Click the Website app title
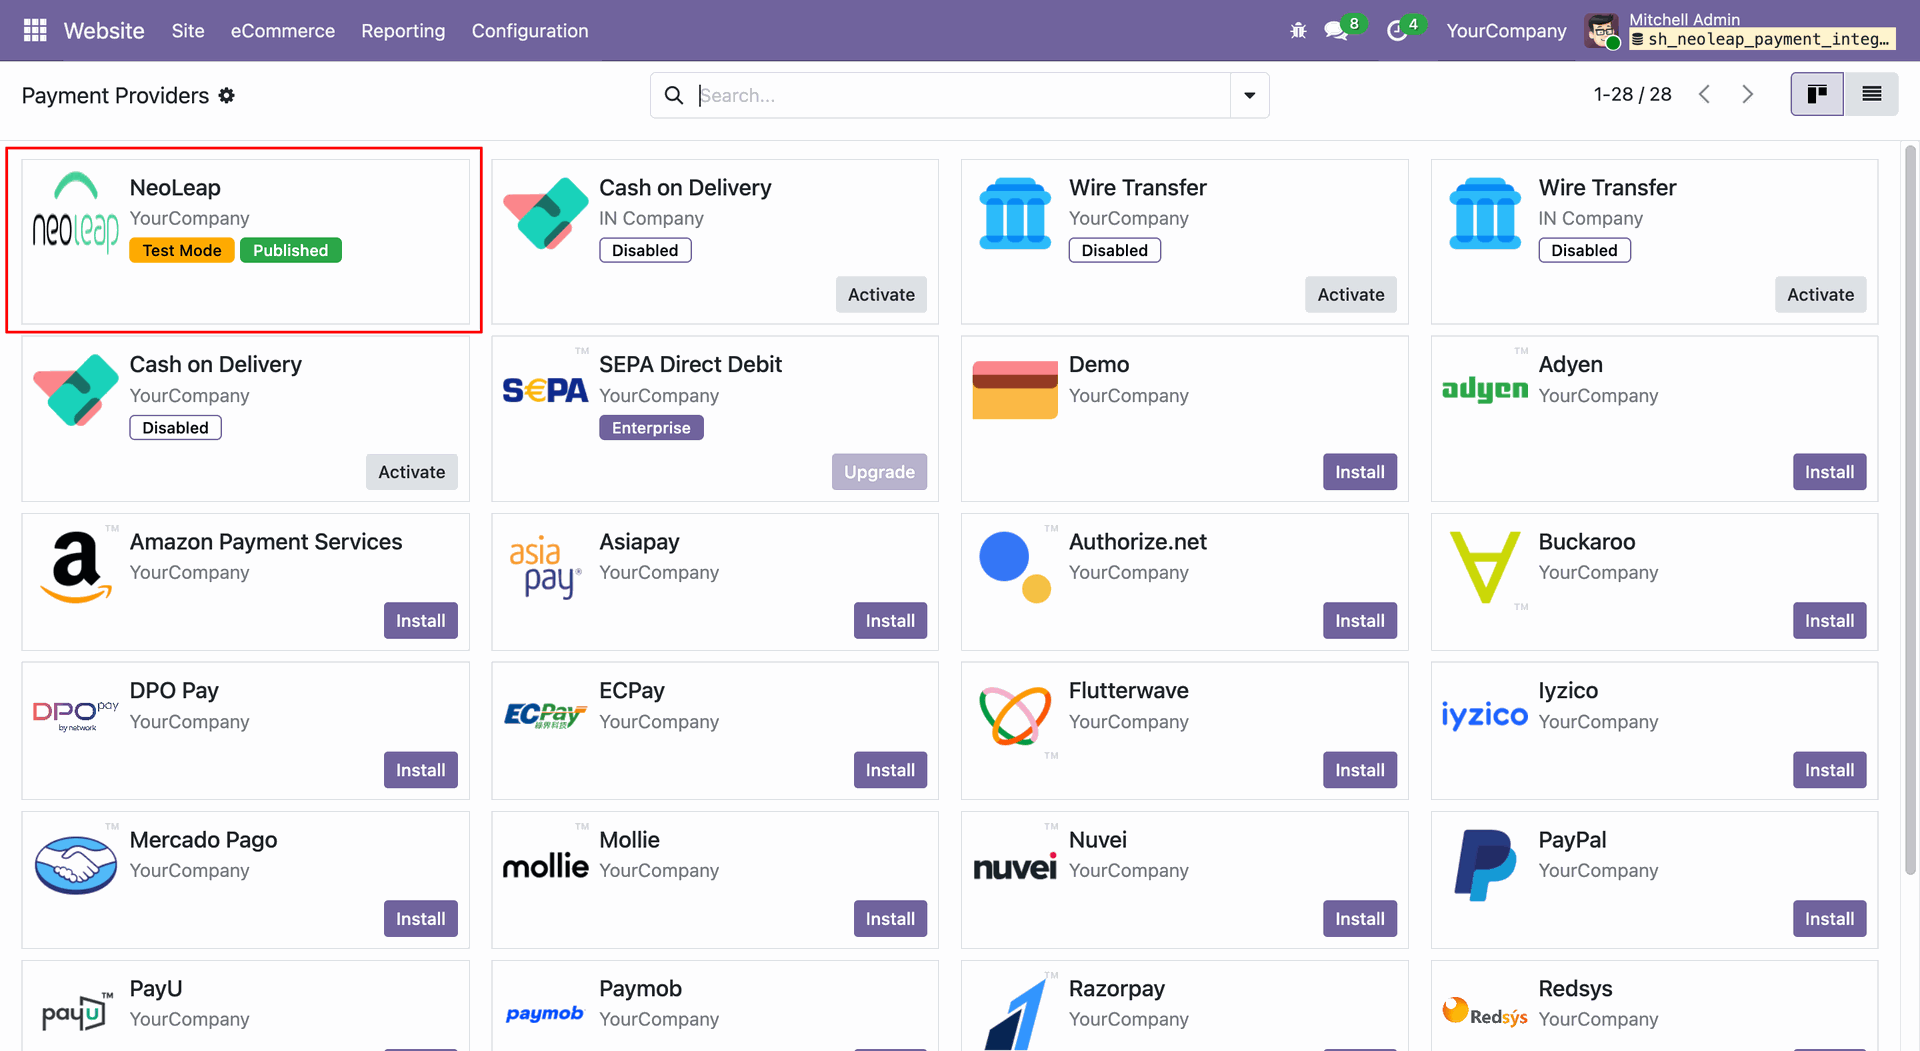This screenshot has width=1920, height=1051. 104,31
